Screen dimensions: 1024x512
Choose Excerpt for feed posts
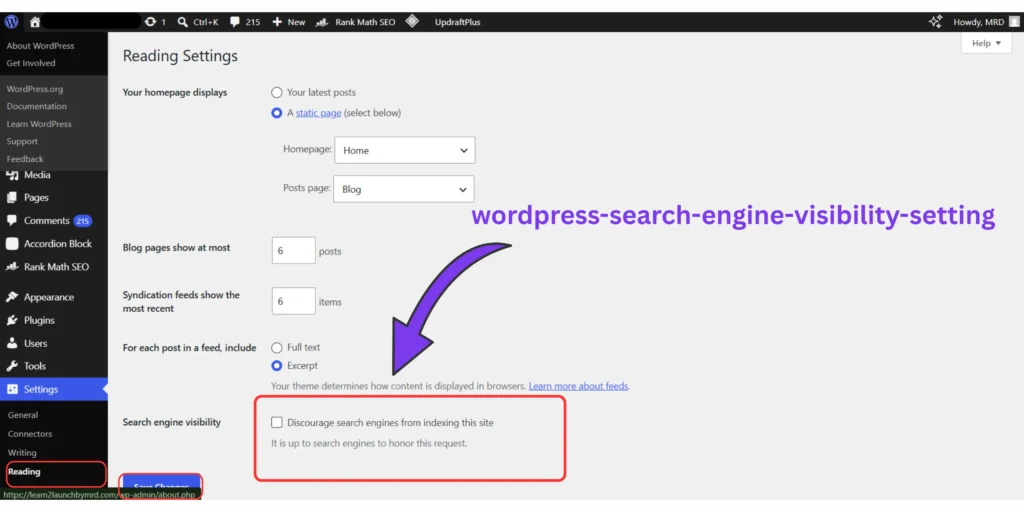point(277,366)
